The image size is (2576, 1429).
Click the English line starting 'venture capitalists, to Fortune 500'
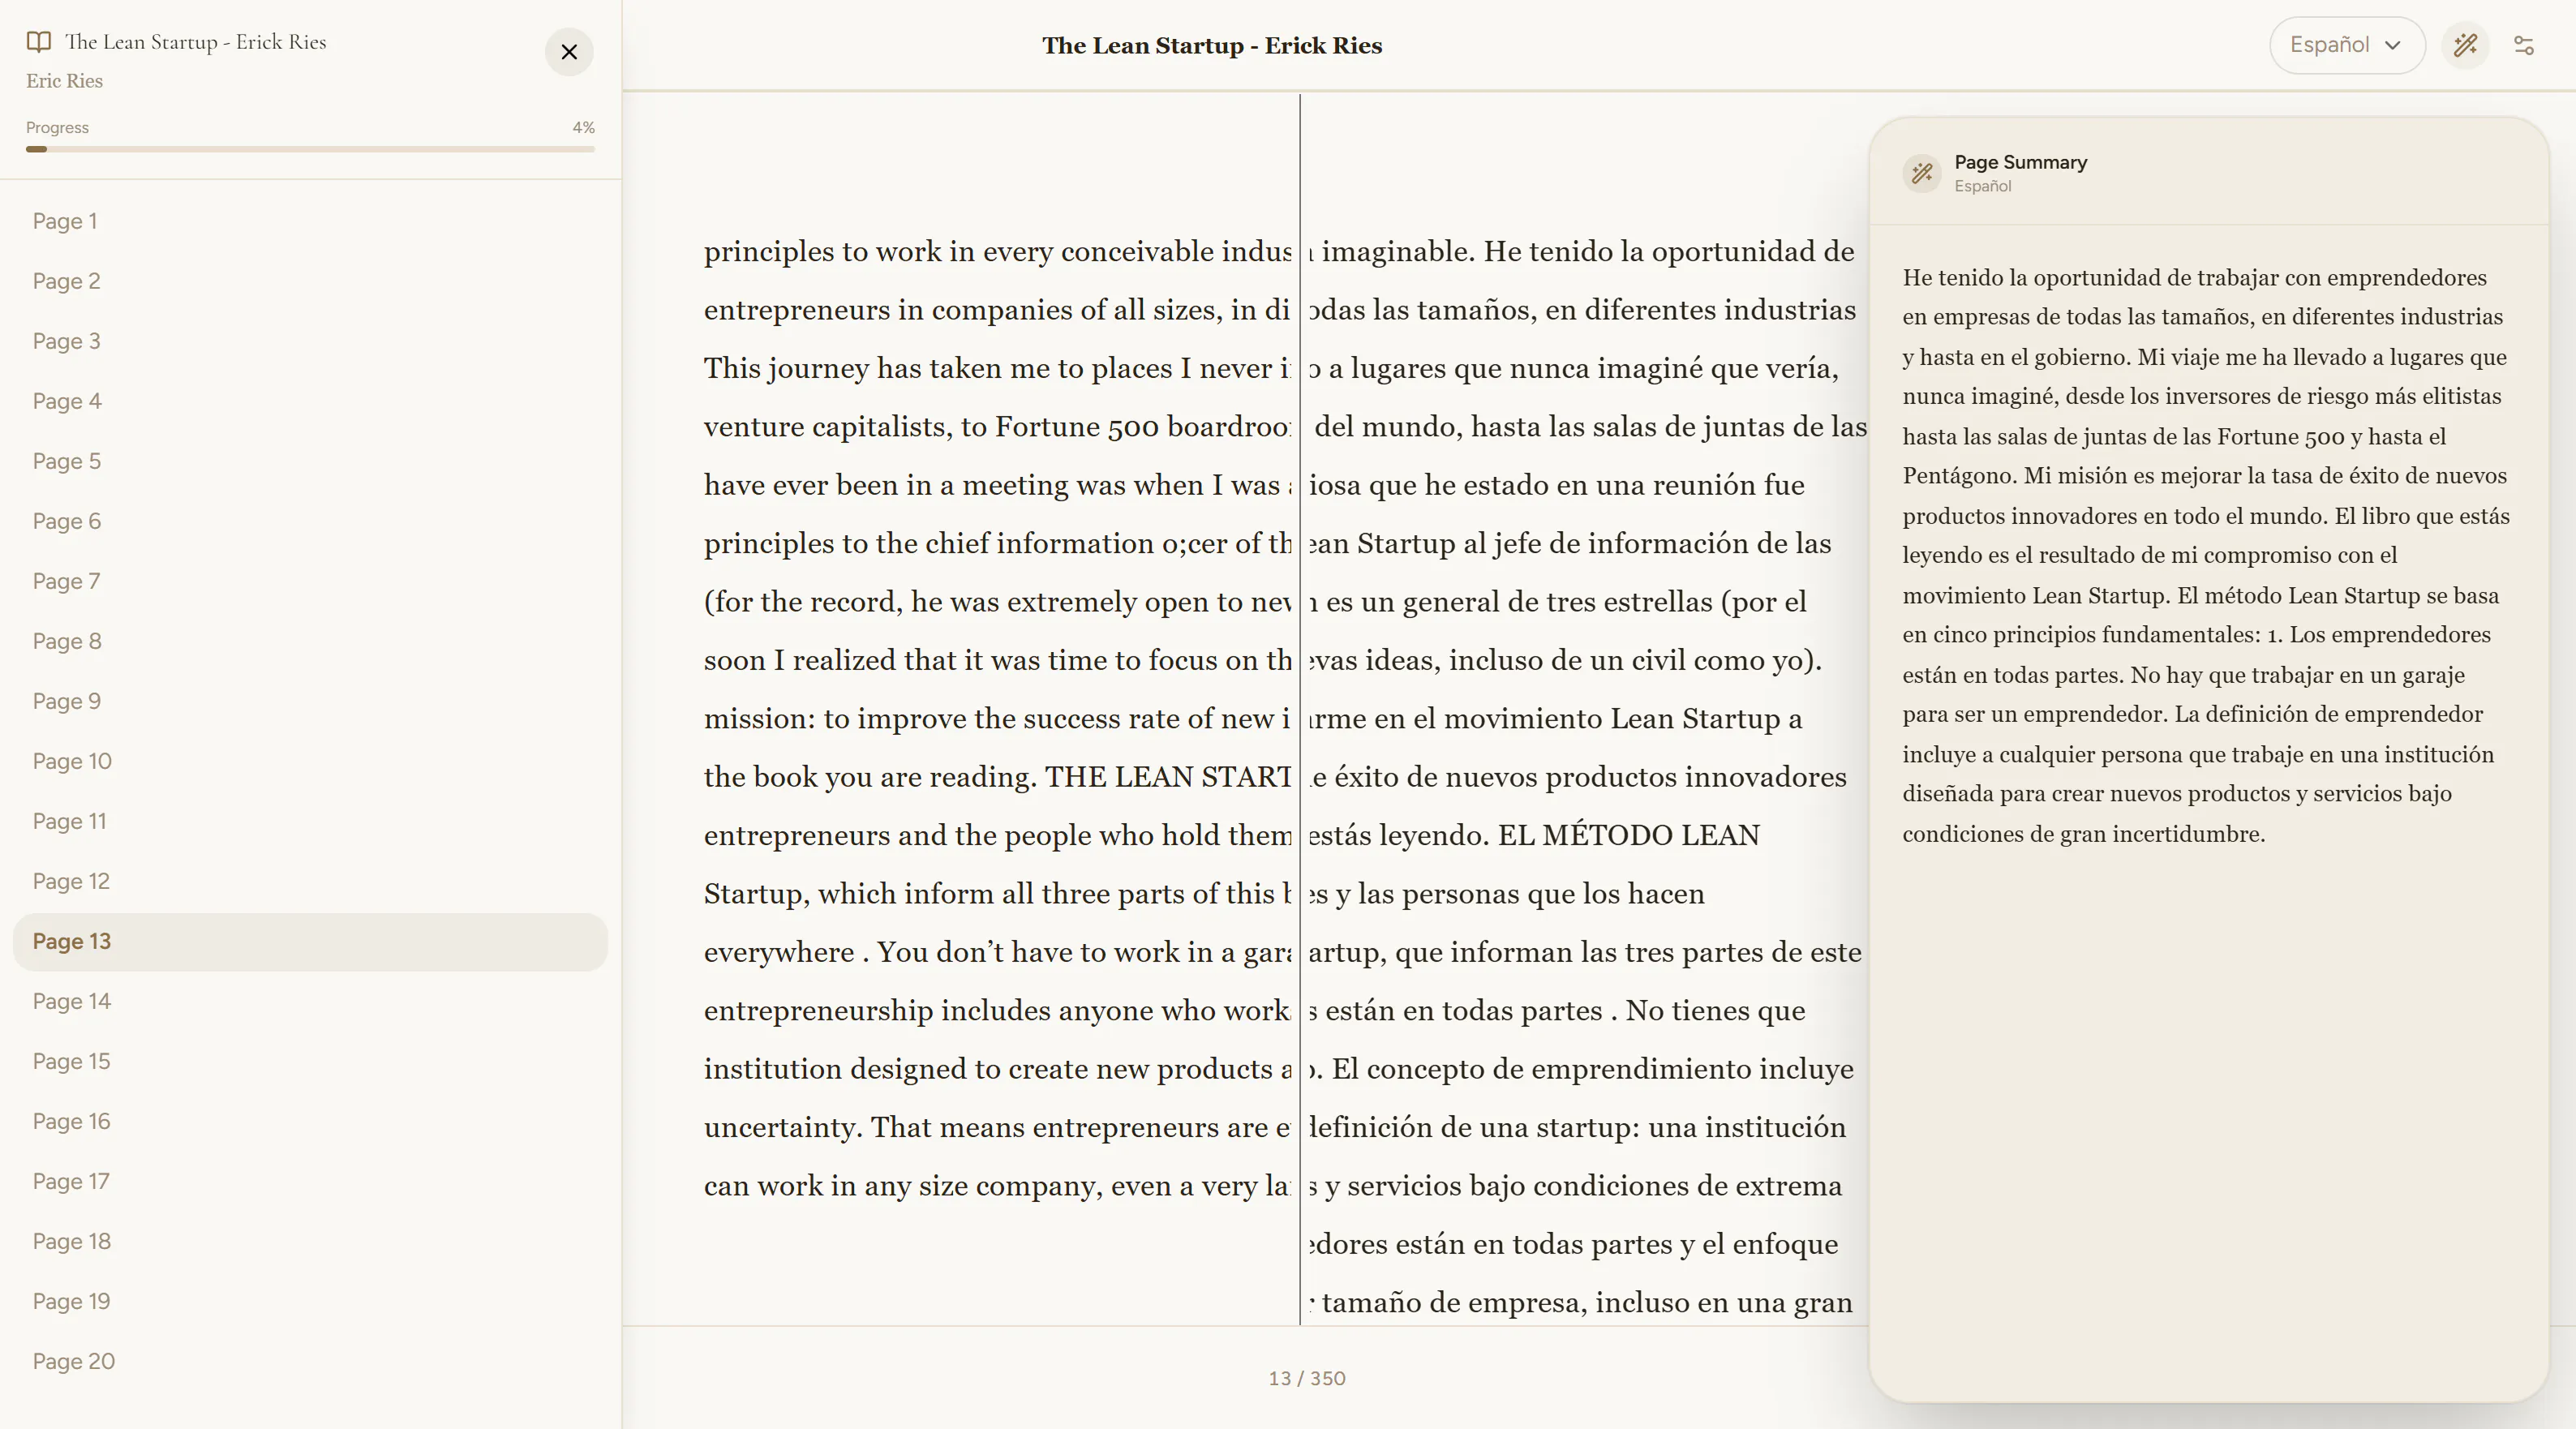(x=997, y=427)
